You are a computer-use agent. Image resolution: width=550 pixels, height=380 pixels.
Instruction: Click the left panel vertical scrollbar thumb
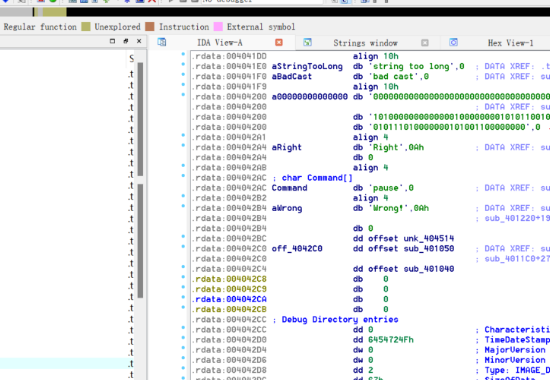click(x=140, y=119)
